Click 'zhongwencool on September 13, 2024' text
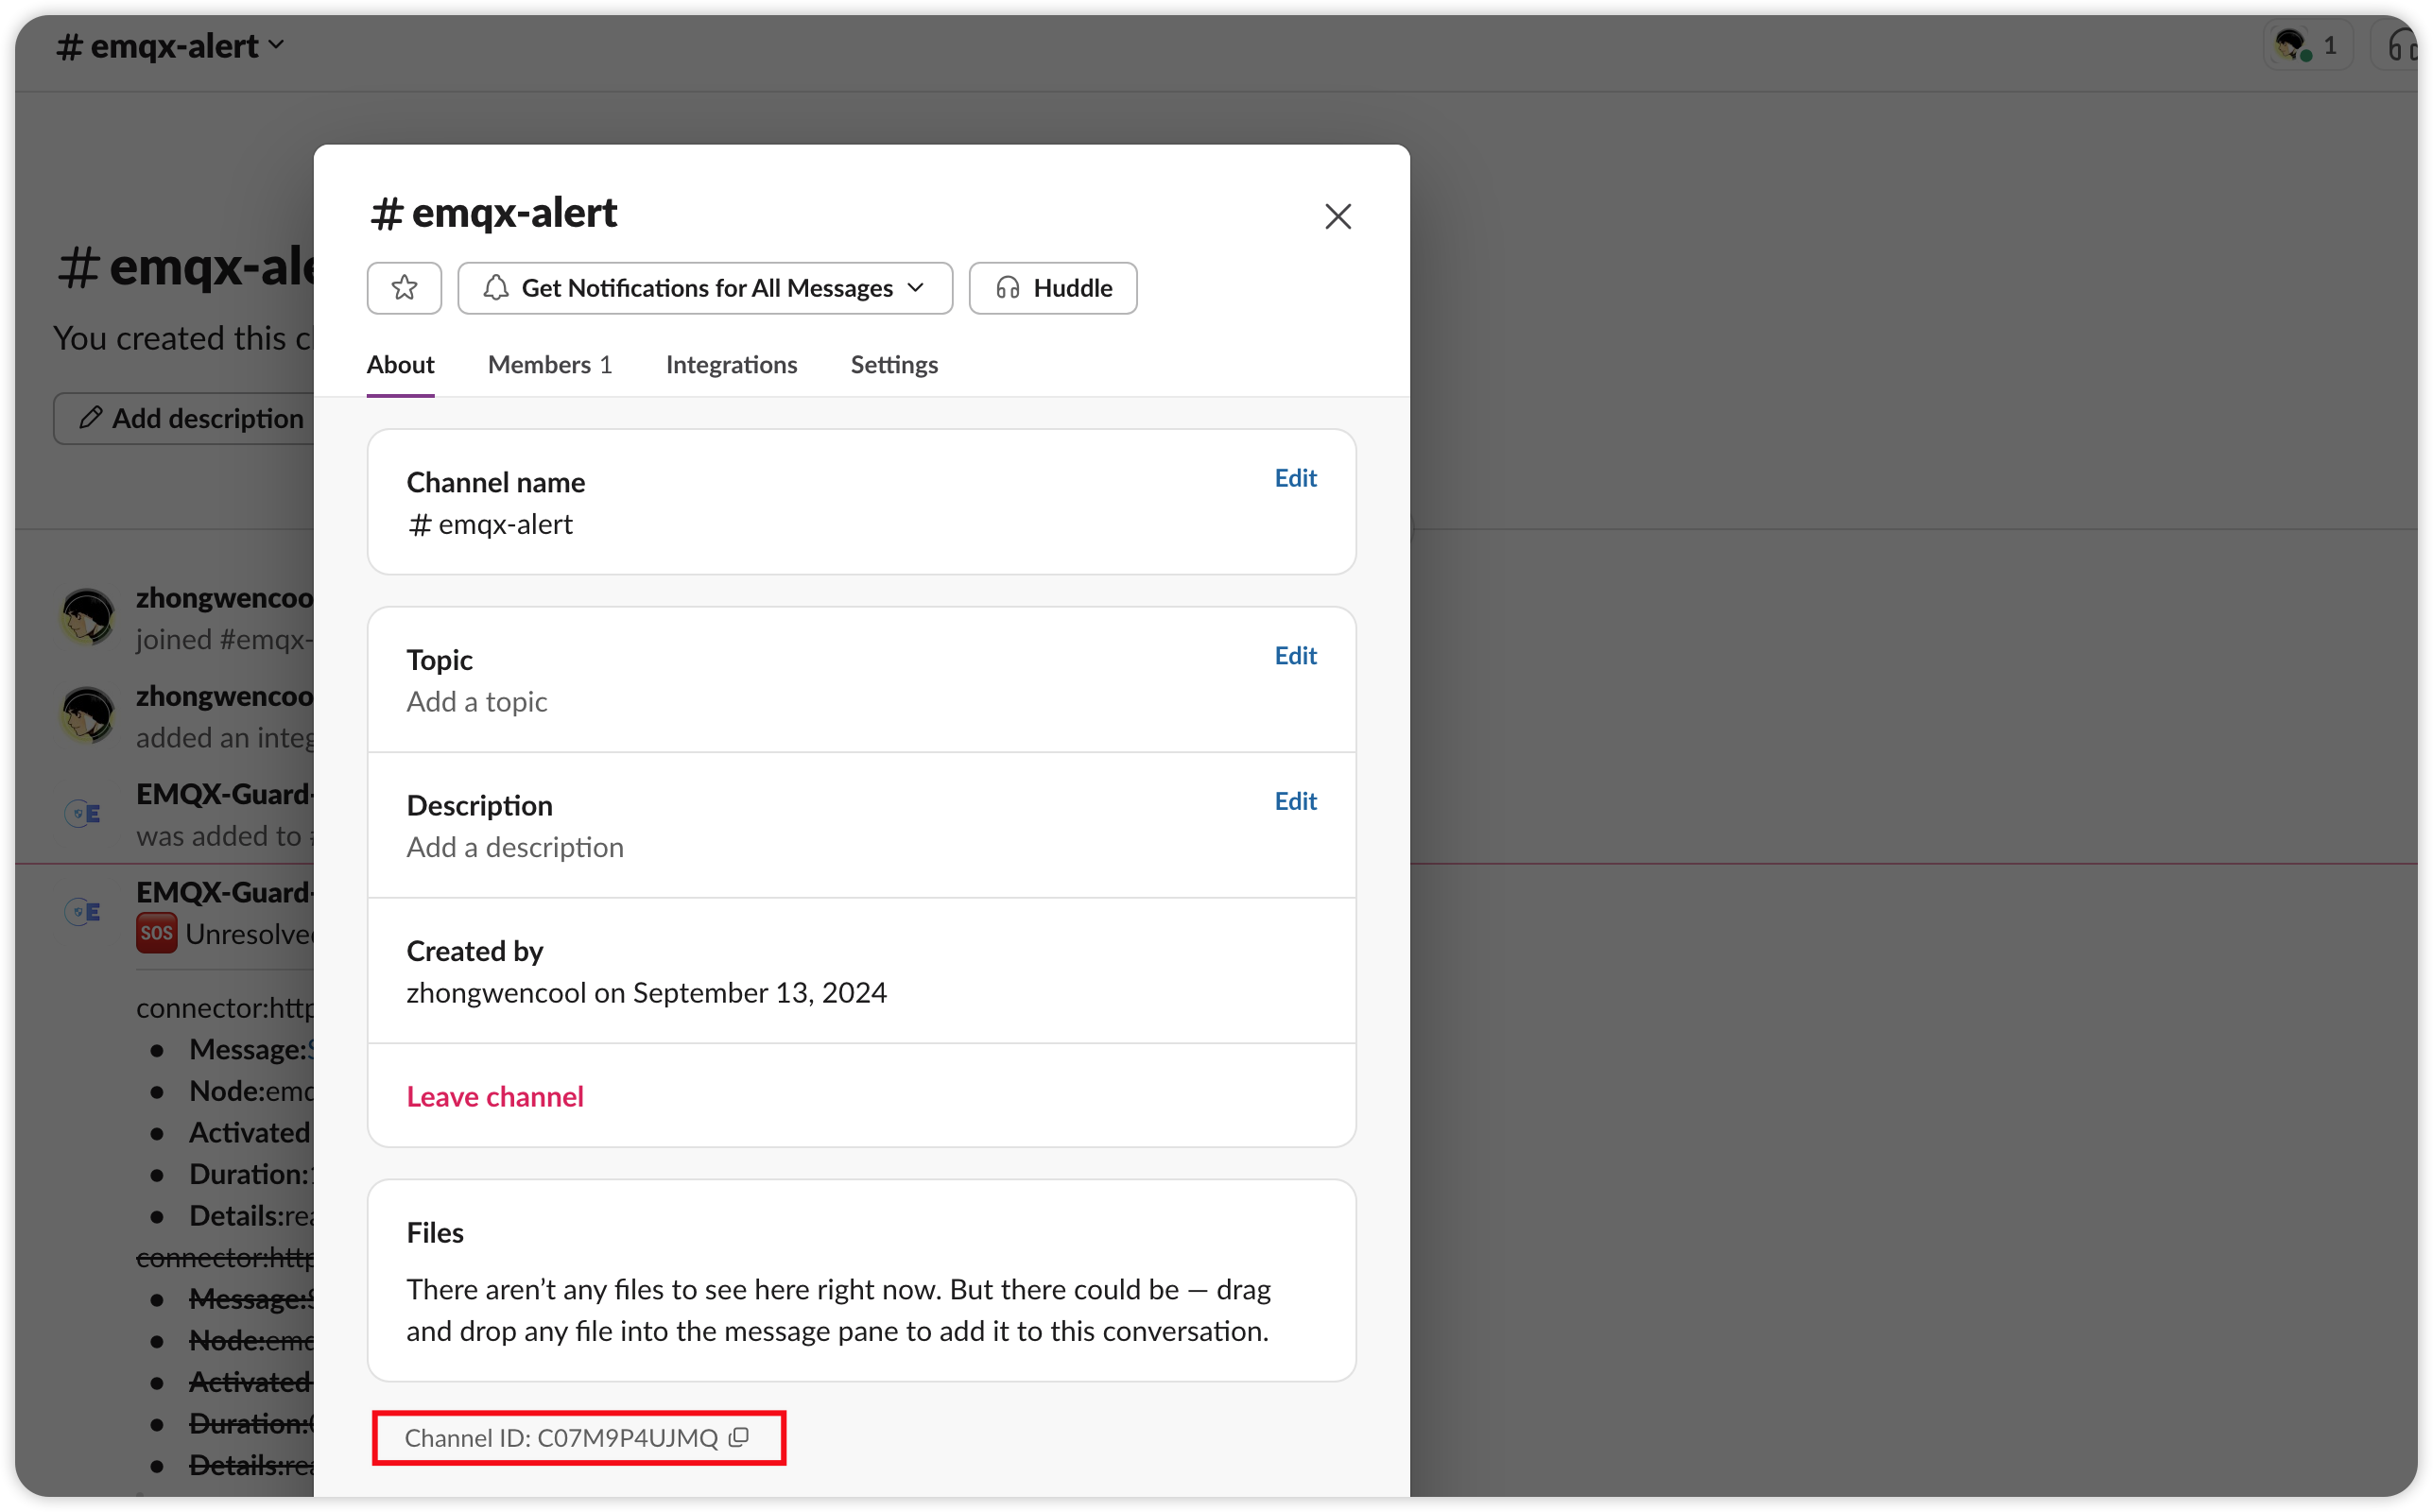The image size is (2433, 1512). (646, 992)
